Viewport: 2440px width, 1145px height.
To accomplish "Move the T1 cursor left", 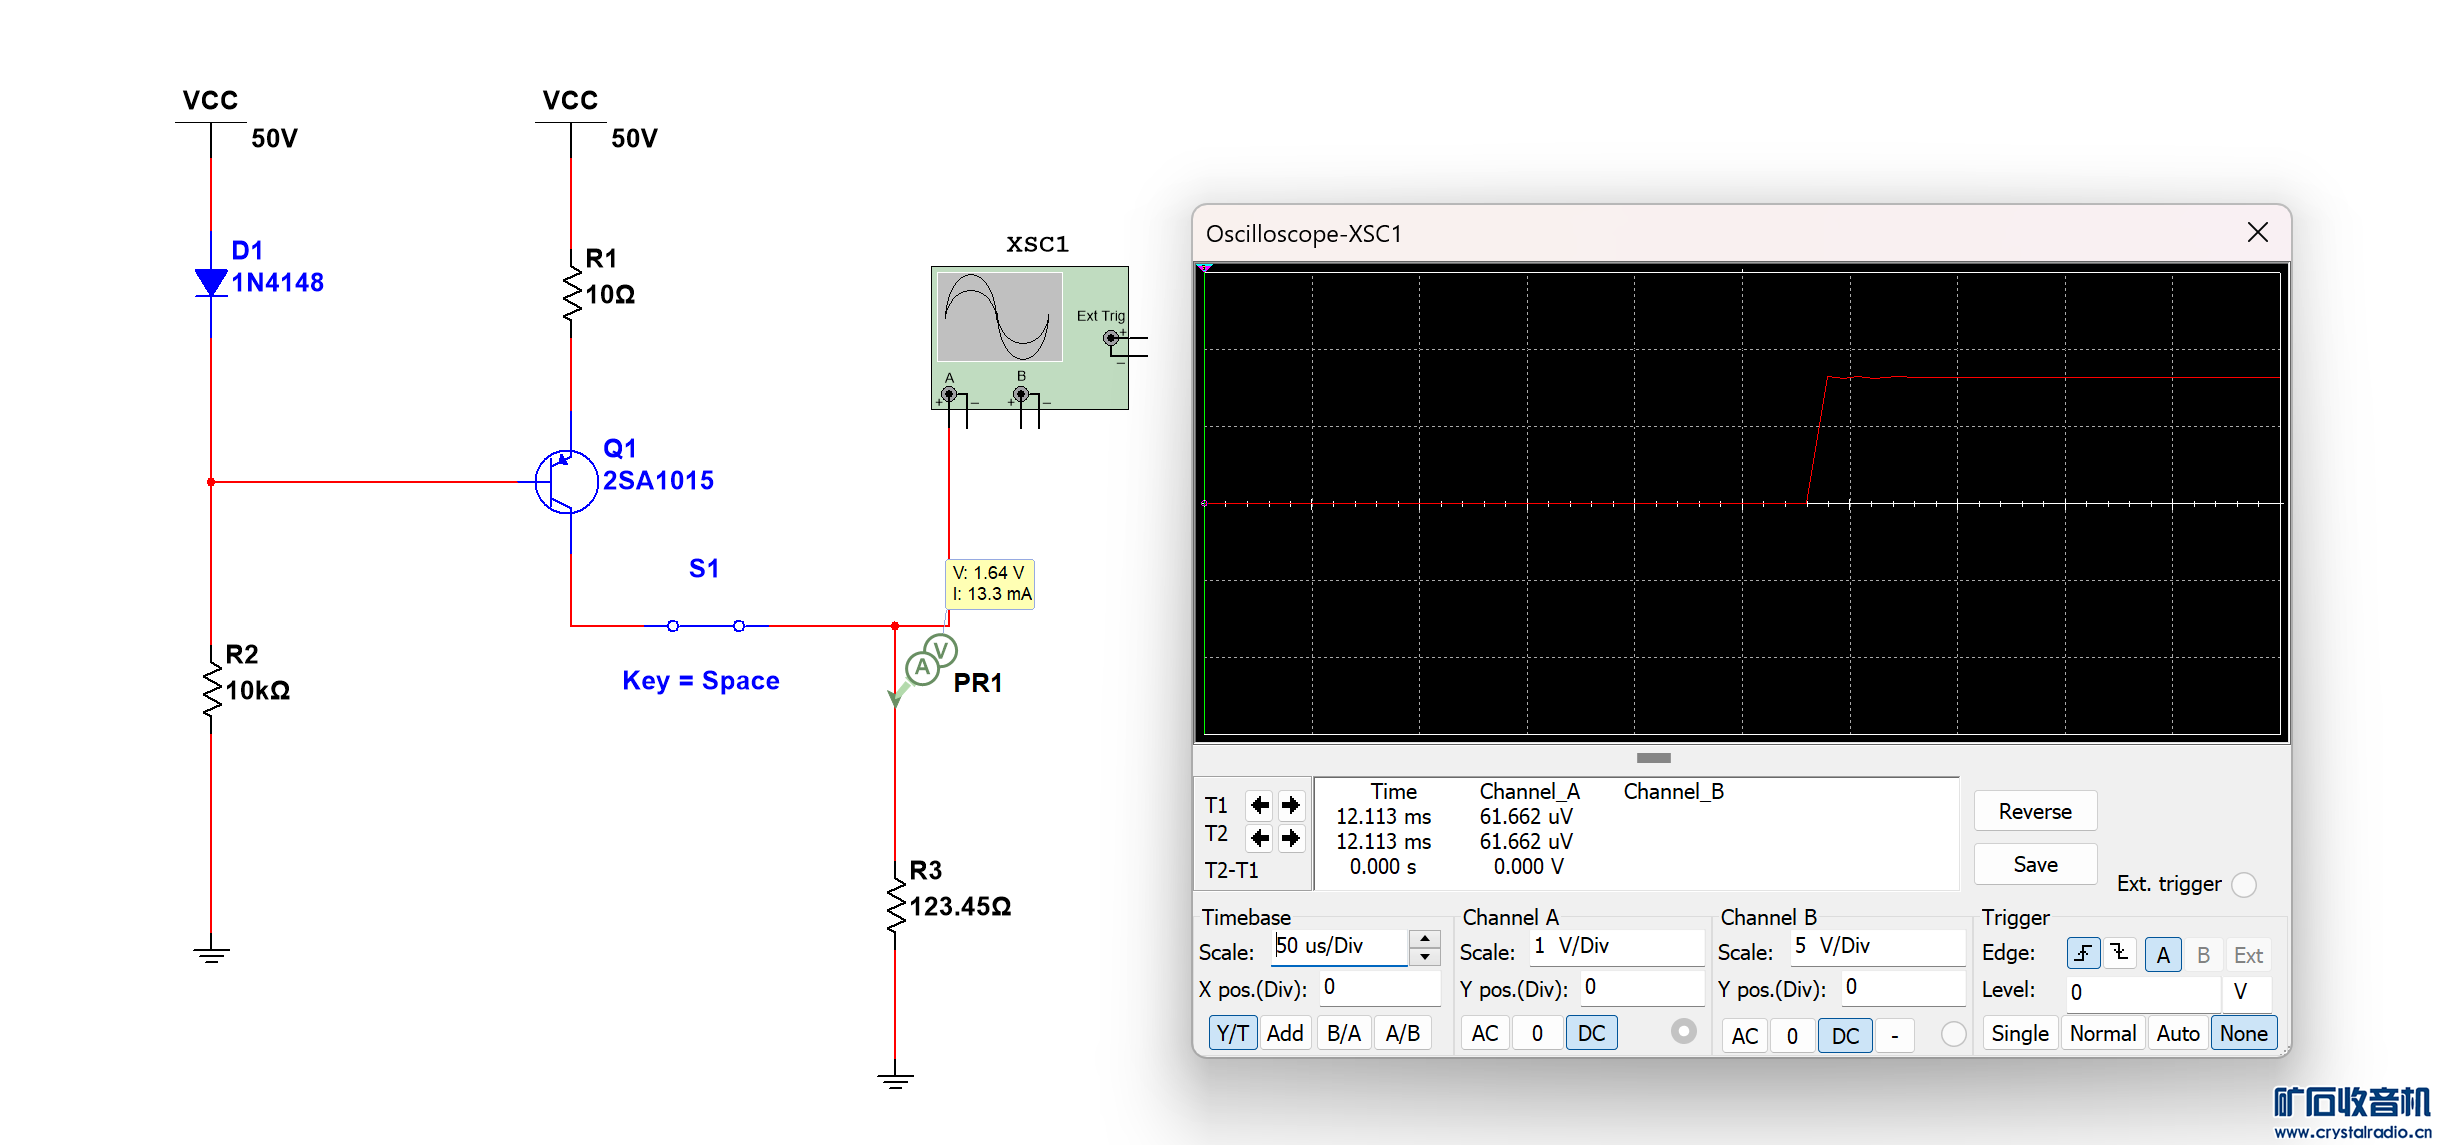I will [x=1260, y=805].
